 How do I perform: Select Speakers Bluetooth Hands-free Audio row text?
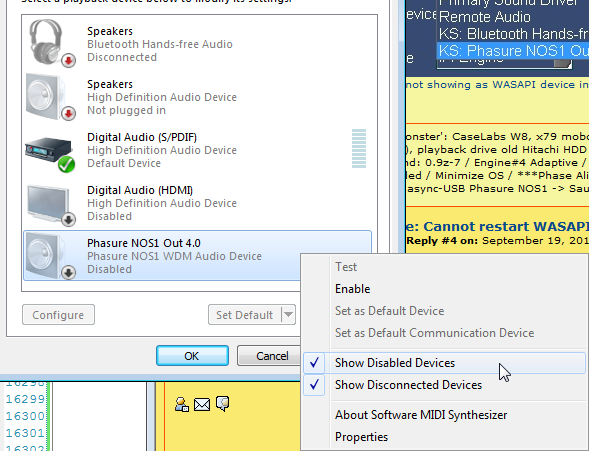click(x=160, y=44)
